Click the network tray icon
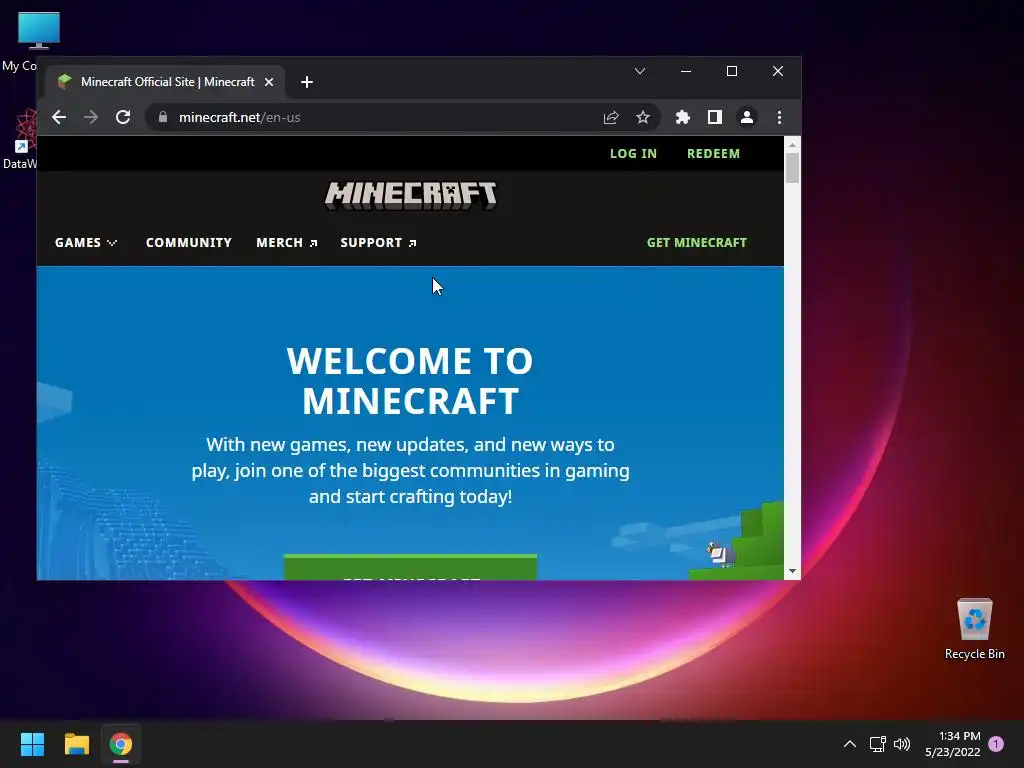Viewport: 1024px width, 768px height. pyautogui.click(x=877, y=744)
